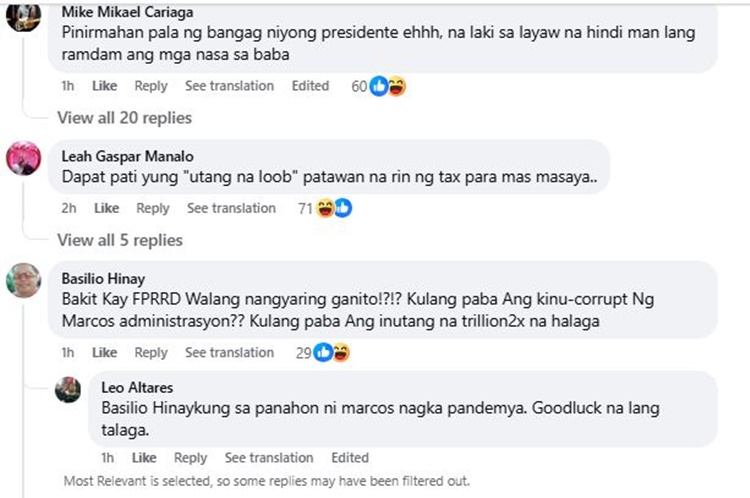The image size is (750, 498).
Task: Like Mike Mikael Cariaga's comment
Action: pos(105,86)
